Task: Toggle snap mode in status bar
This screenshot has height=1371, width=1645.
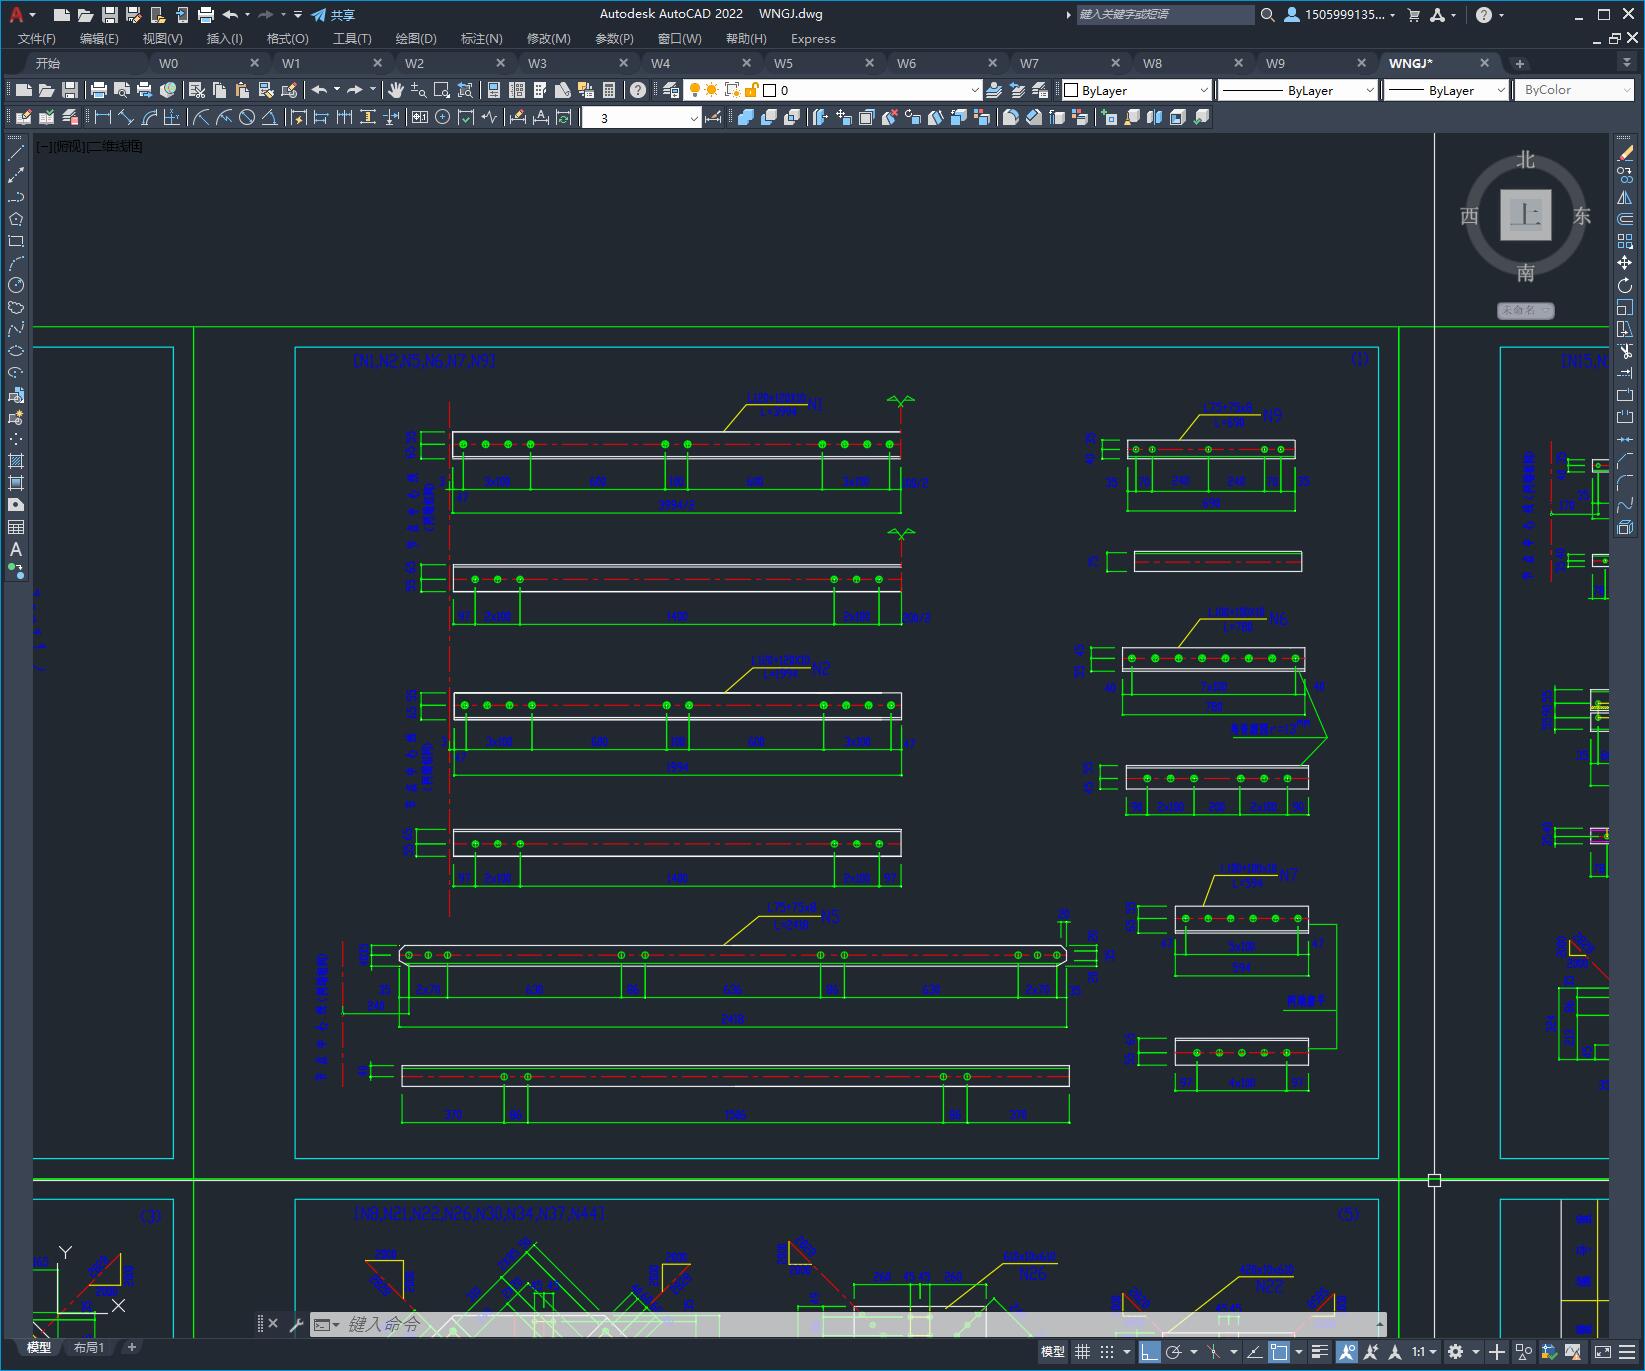Action: point(1107,1352)
